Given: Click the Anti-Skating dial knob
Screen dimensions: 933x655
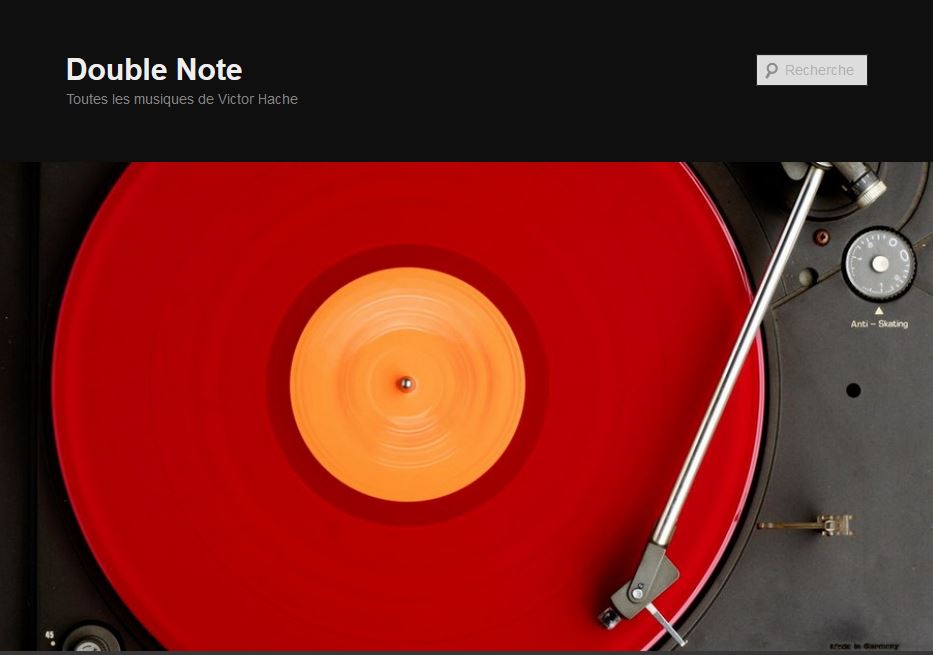Looking at the screenshot, I should pyautogui.click(x=879, y=264).
